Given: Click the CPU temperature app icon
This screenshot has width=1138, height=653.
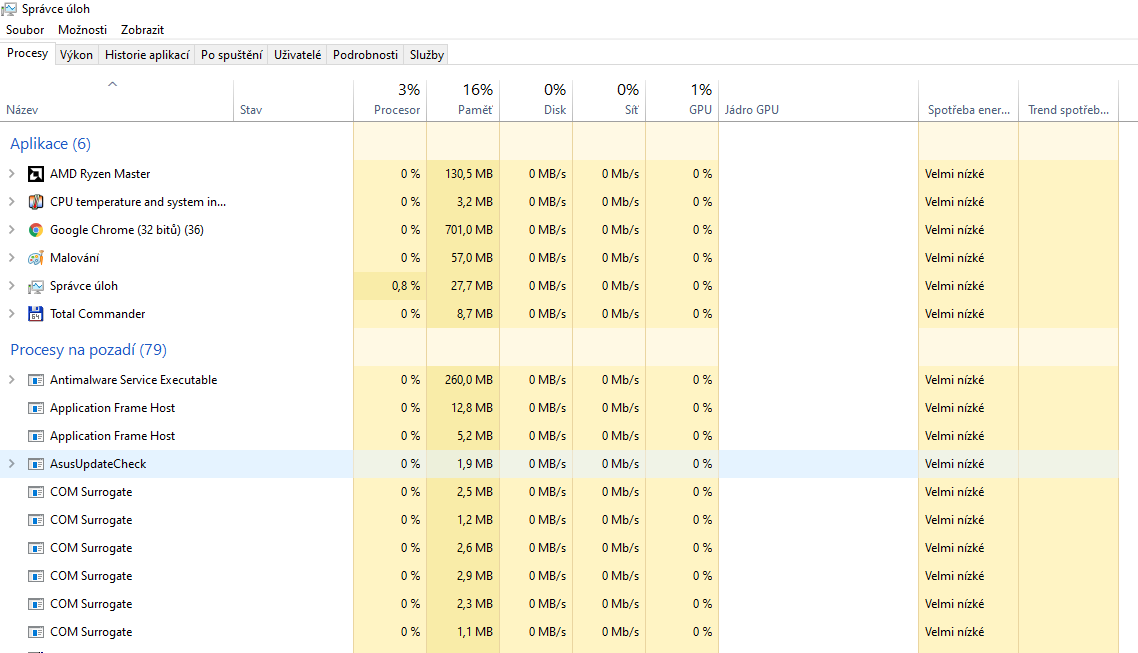Looking at the screenshot, I should pyautogui.click(x=36, y=202).
